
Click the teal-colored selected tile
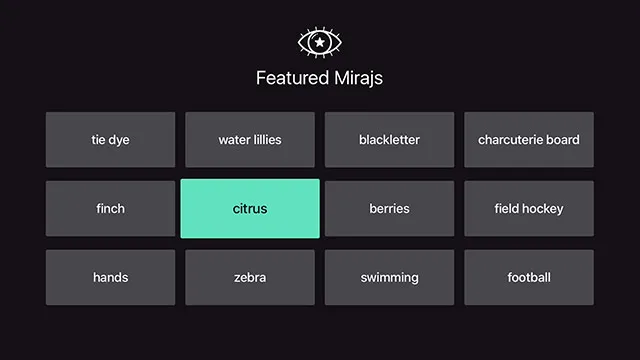tap(250, 209)
